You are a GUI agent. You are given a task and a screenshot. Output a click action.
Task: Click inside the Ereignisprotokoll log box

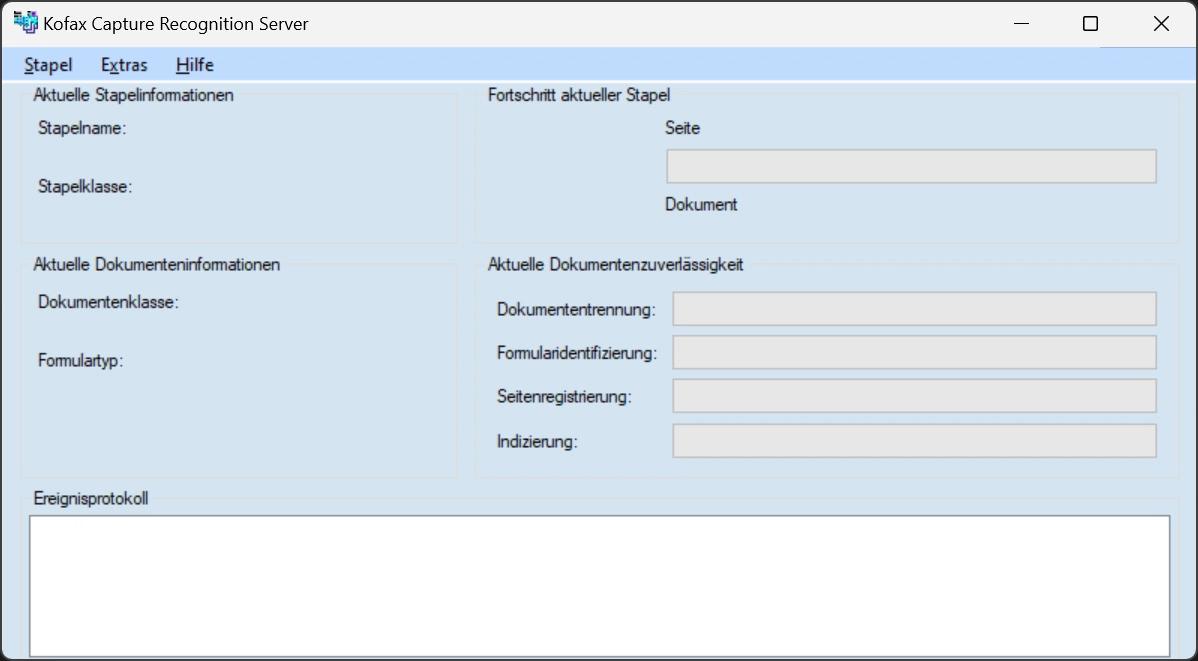599,585
